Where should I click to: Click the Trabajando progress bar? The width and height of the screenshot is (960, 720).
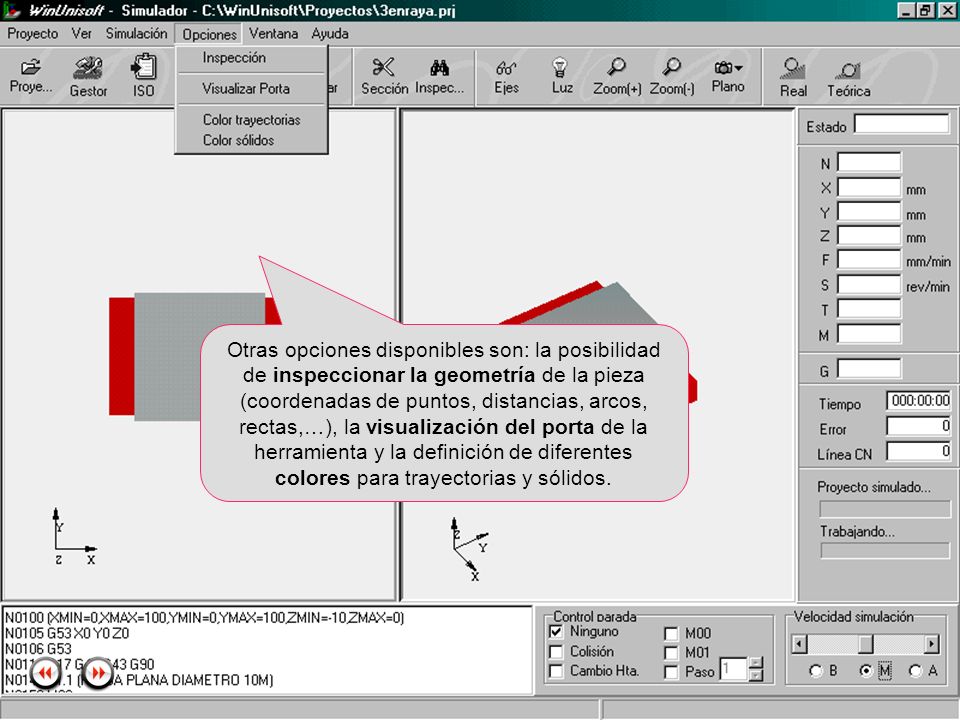point(885,550)
